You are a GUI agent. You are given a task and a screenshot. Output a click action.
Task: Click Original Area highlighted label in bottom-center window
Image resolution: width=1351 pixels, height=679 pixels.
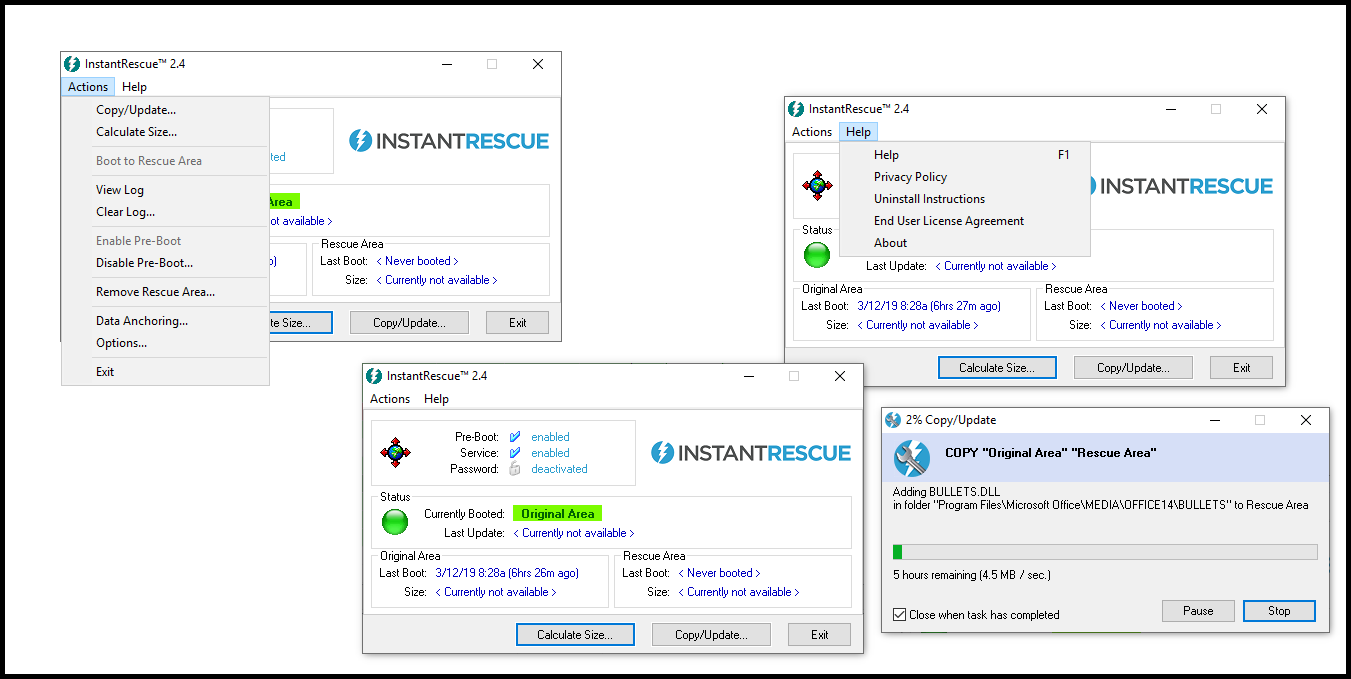click(x=558, y=514)
